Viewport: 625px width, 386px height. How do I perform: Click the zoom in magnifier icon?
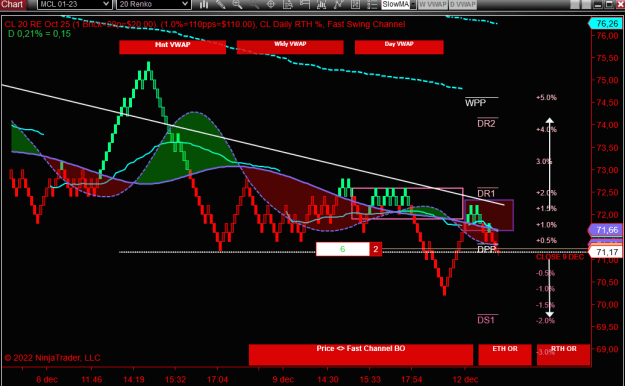coord(237,4)
